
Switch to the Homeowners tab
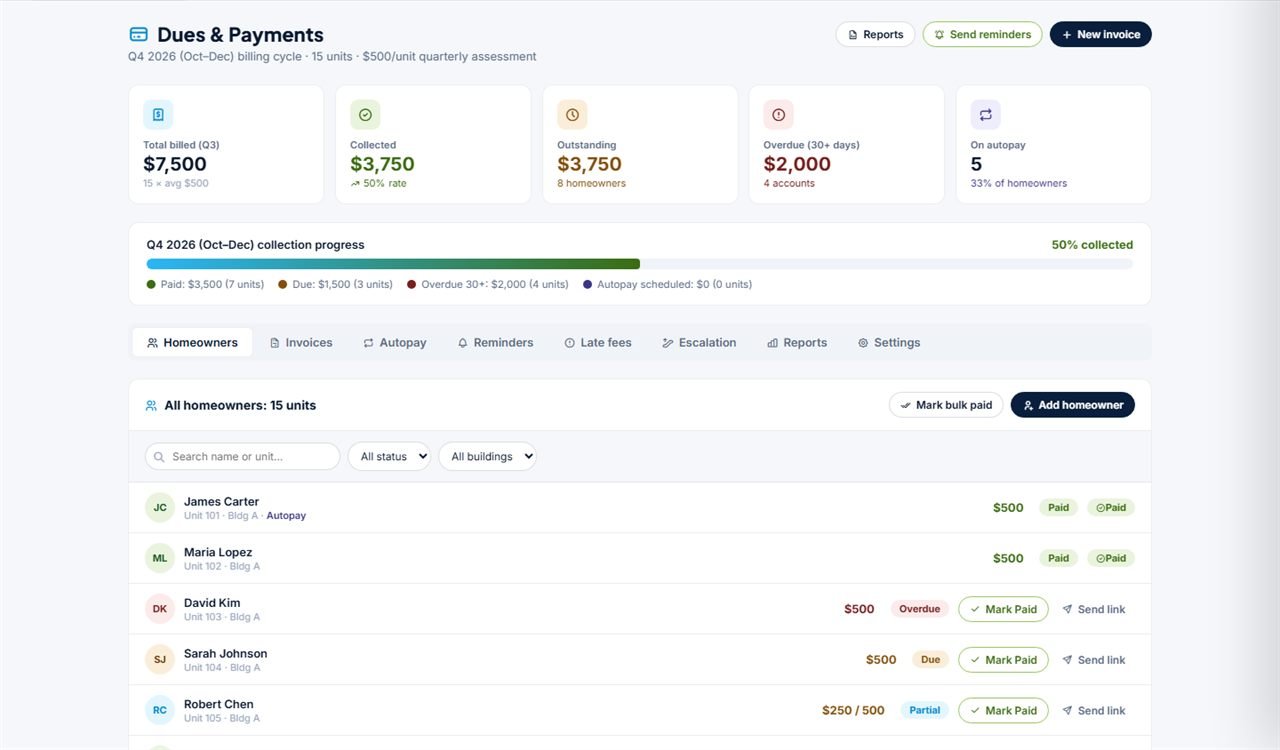[x=192, y=342]
